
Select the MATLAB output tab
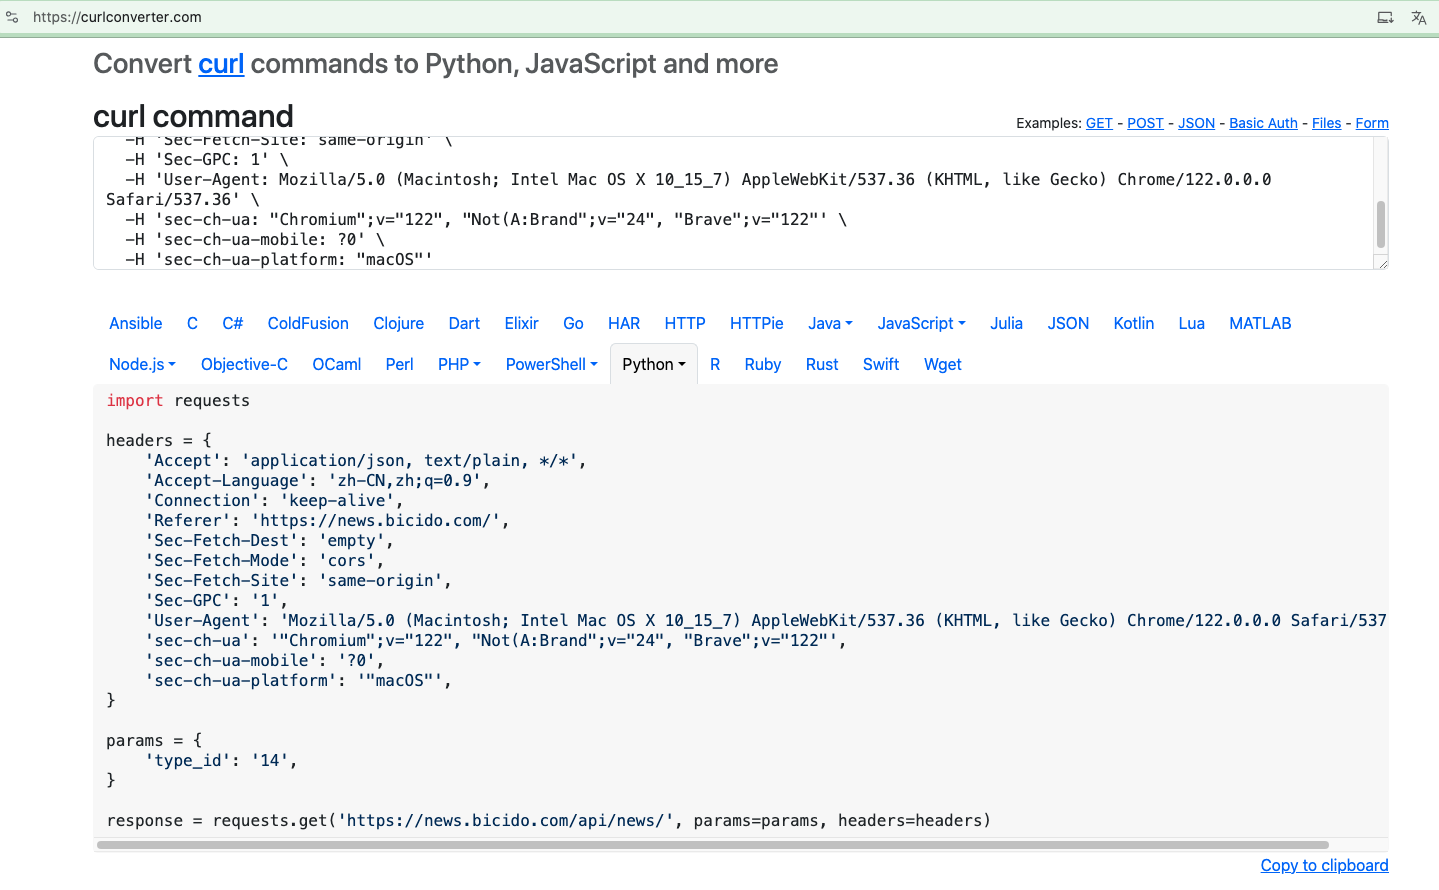pyautogui.click(x=1259, y=323)
